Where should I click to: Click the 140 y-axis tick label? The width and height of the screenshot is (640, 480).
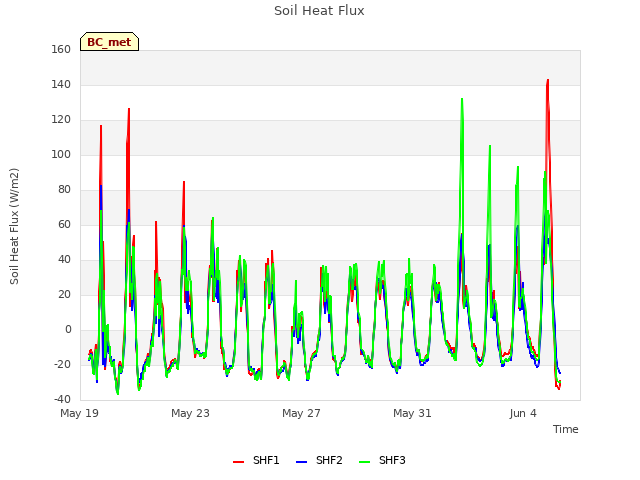click(x=61, y=84)
